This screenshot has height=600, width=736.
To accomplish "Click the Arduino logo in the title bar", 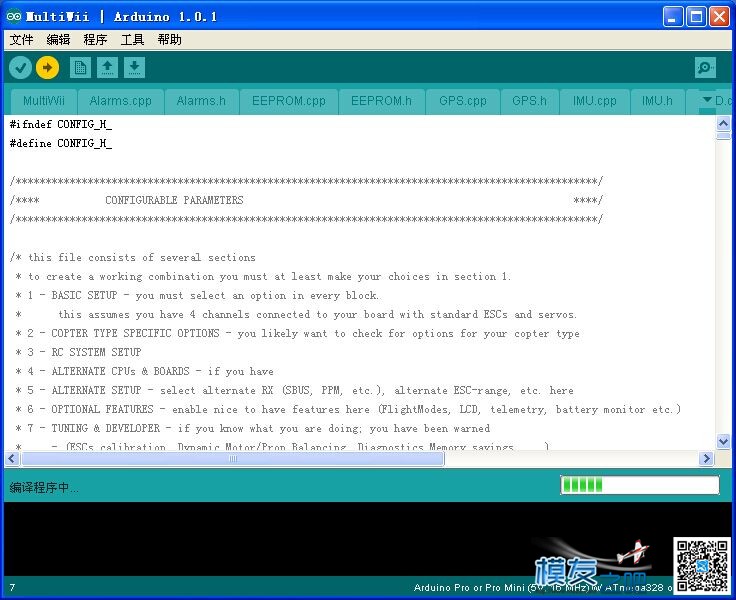I will tap(14, 16).
